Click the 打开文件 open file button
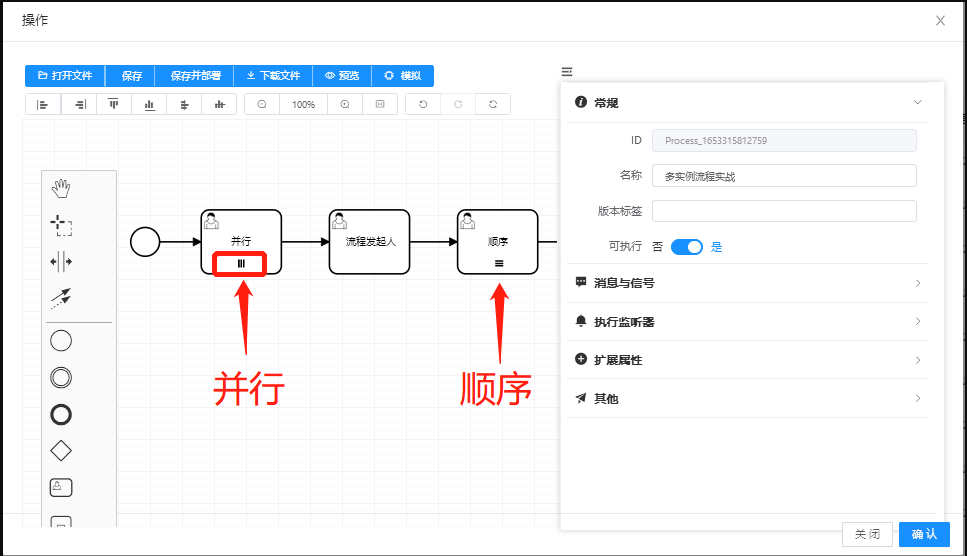 (65, 76)
